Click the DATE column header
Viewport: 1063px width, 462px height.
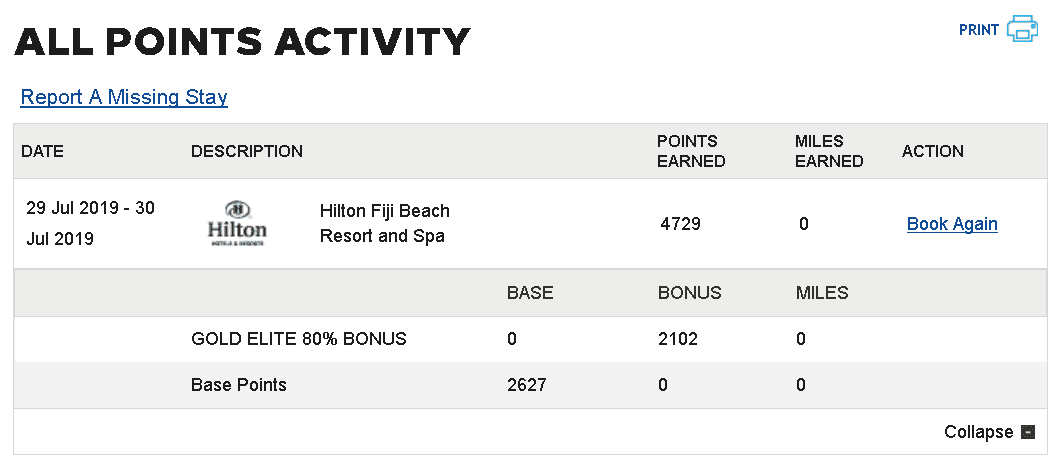[42, 151]
